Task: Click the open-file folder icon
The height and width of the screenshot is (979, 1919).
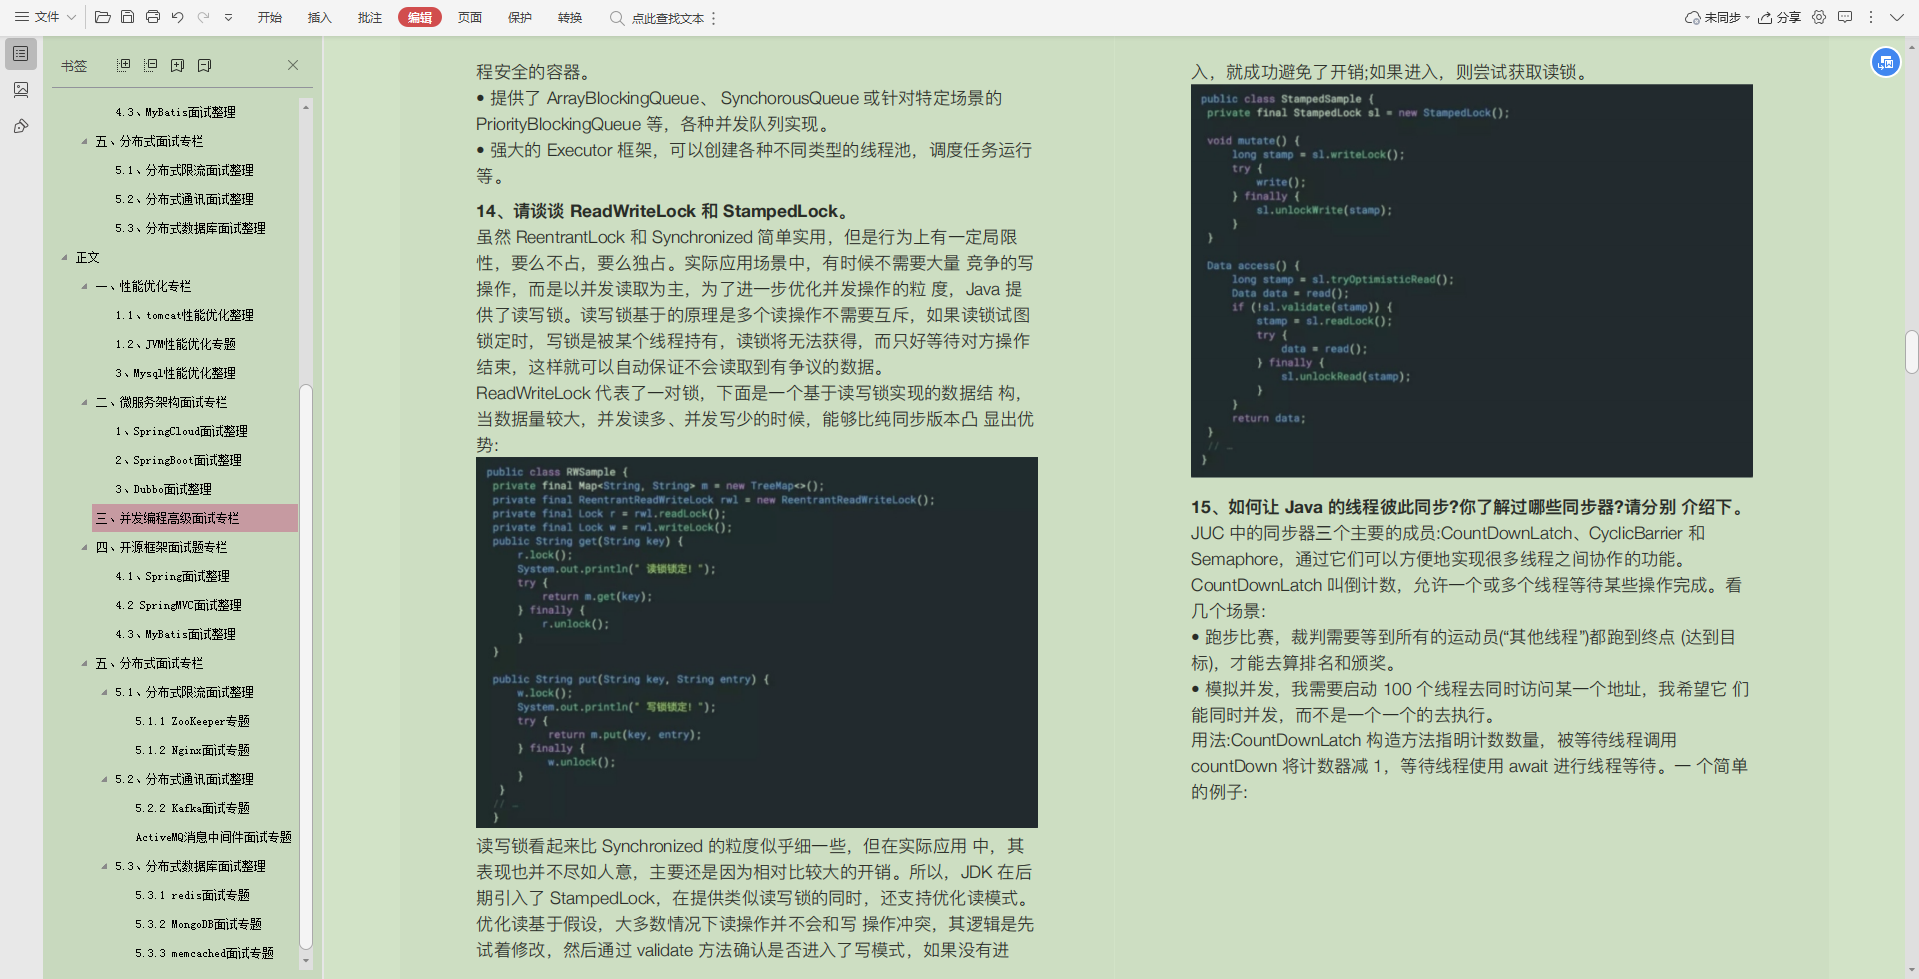Action: (x=102, y=17)
